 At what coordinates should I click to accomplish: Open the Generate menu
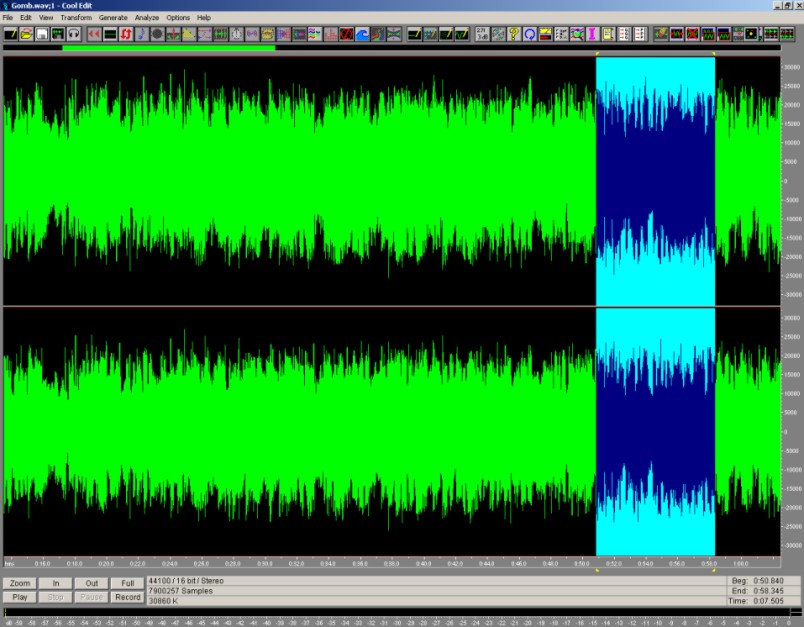(x=113, y=17)
